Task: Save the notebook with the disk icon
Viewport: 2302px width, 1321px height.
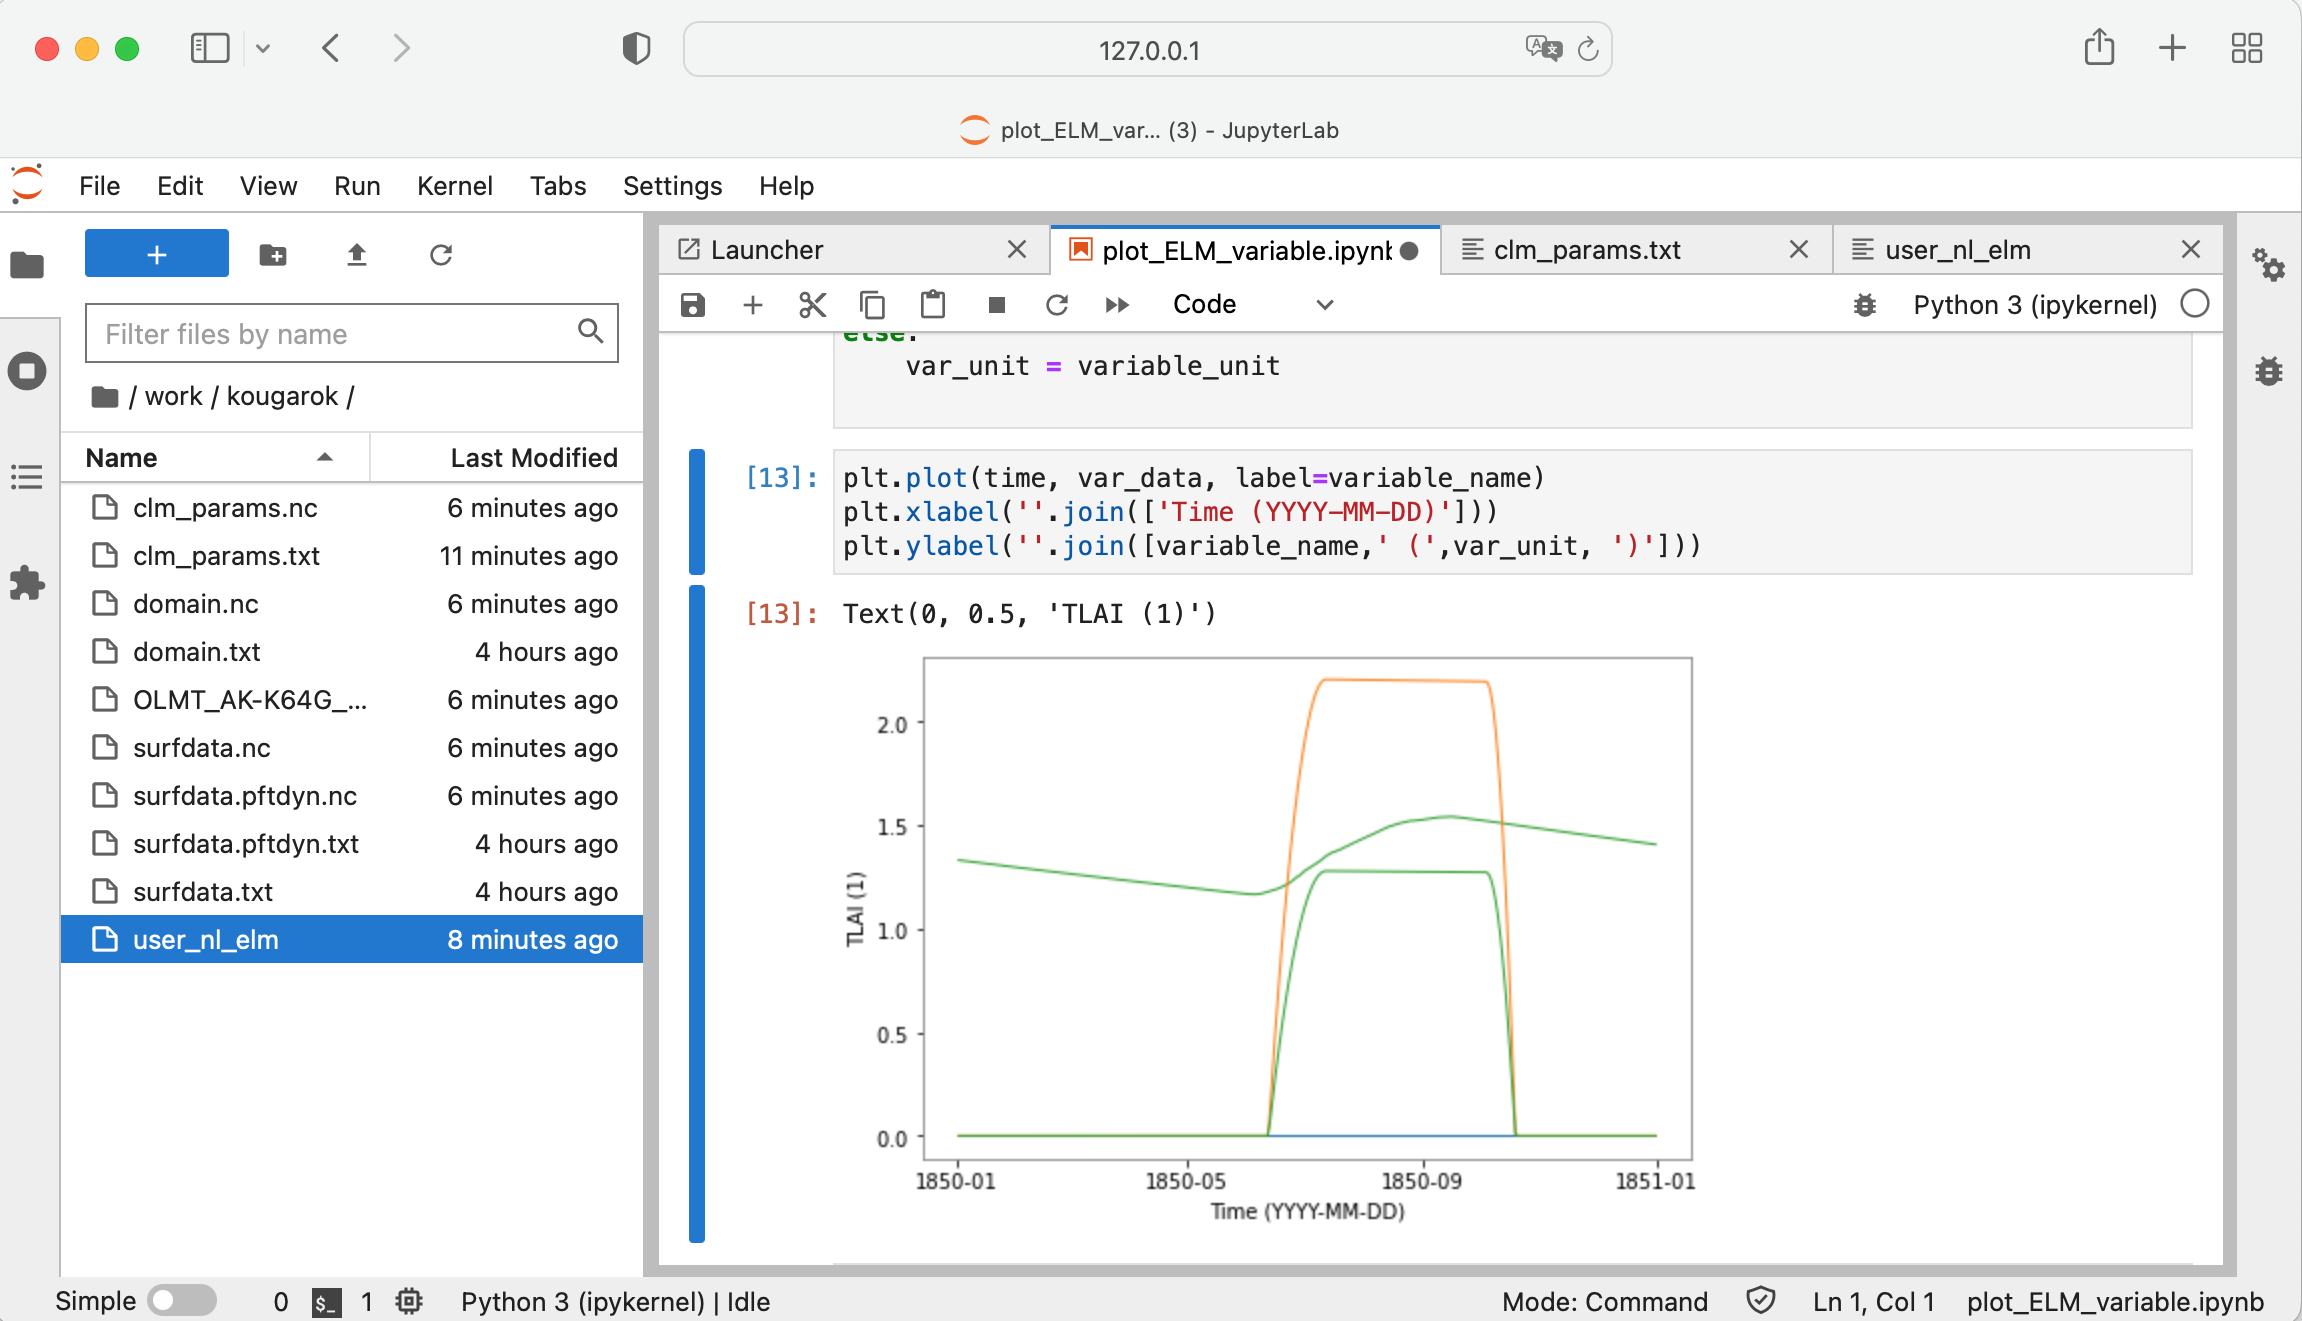Action: 693,305
